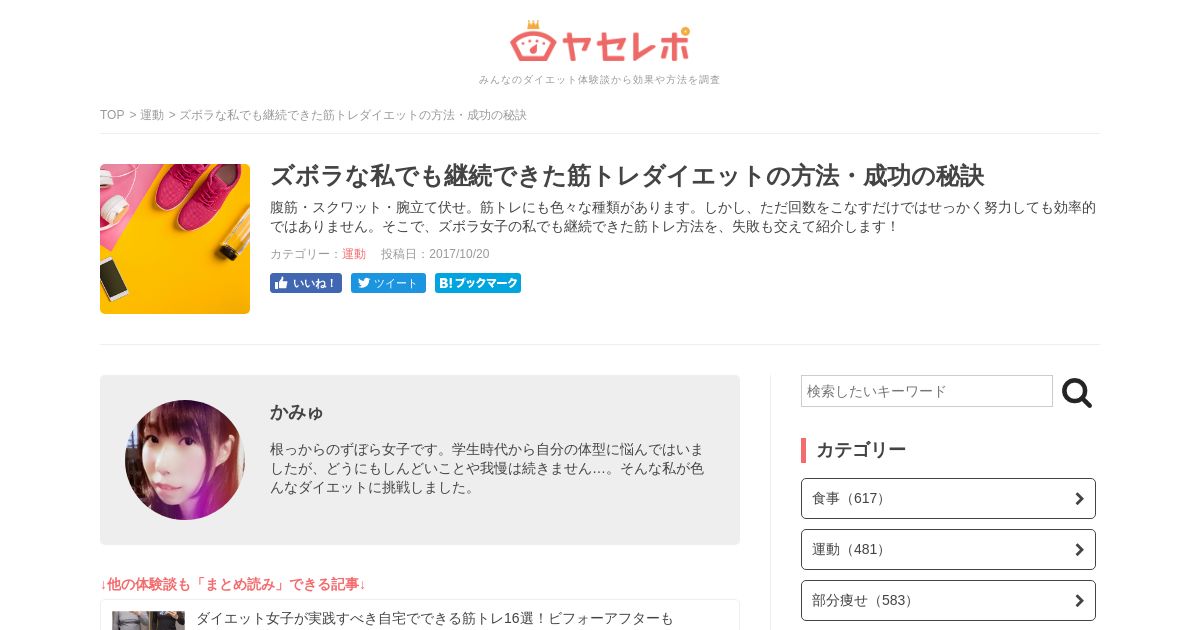1200x630 pixels.
Task: Click the カテゴリー sidebar heading
Action: [861, 450]
